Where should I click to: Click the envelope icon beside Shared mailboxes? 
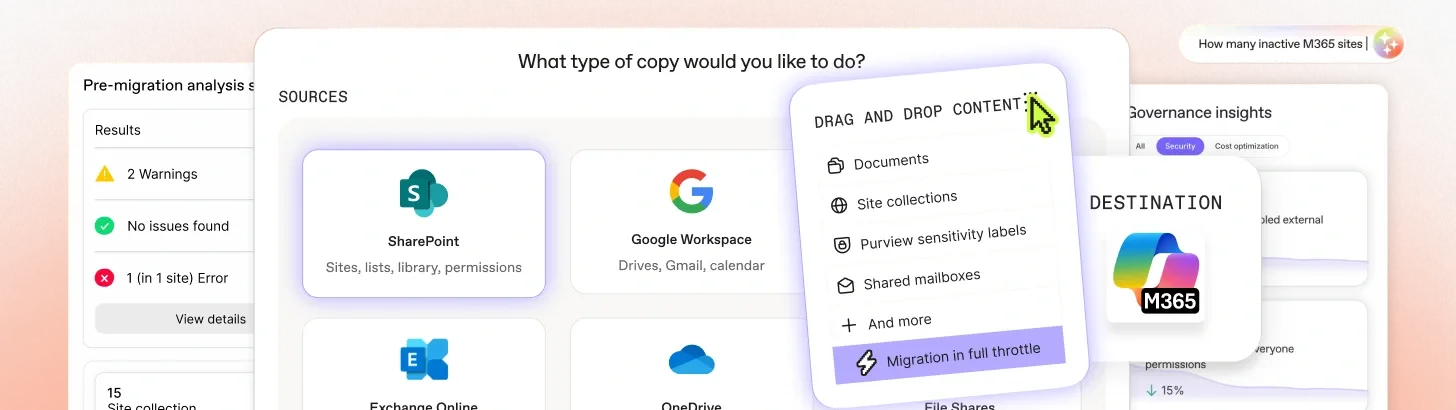click(846, 286)
